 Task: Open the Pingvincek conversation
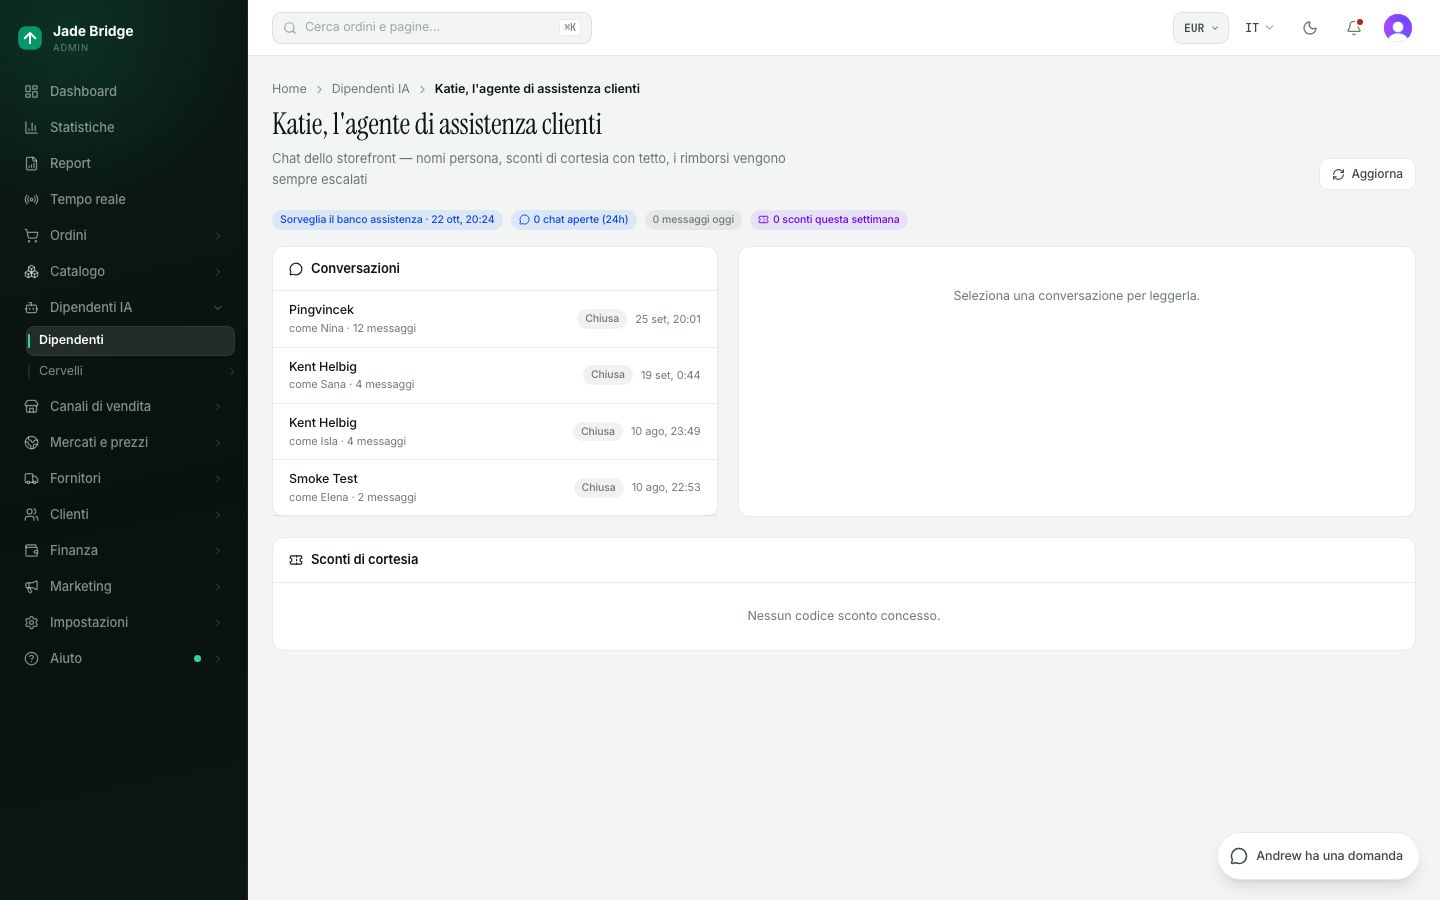click(x=495, y=319)
